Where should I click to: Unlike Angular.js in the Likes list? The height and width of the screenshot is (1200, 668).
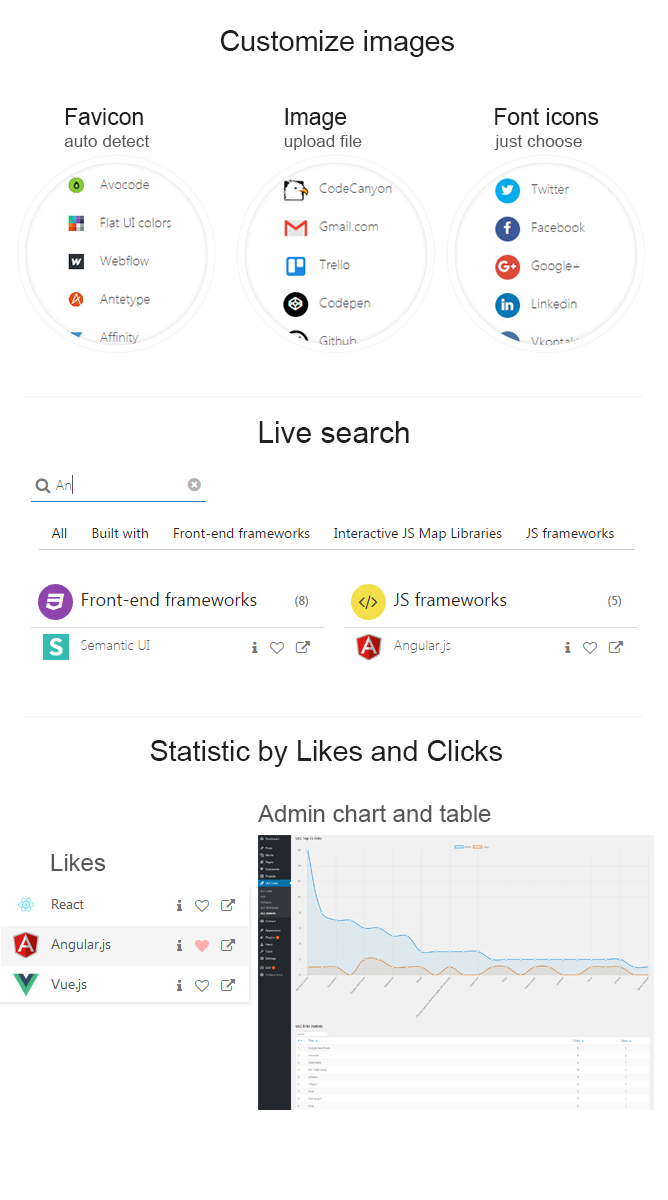[x=202, y=945]
